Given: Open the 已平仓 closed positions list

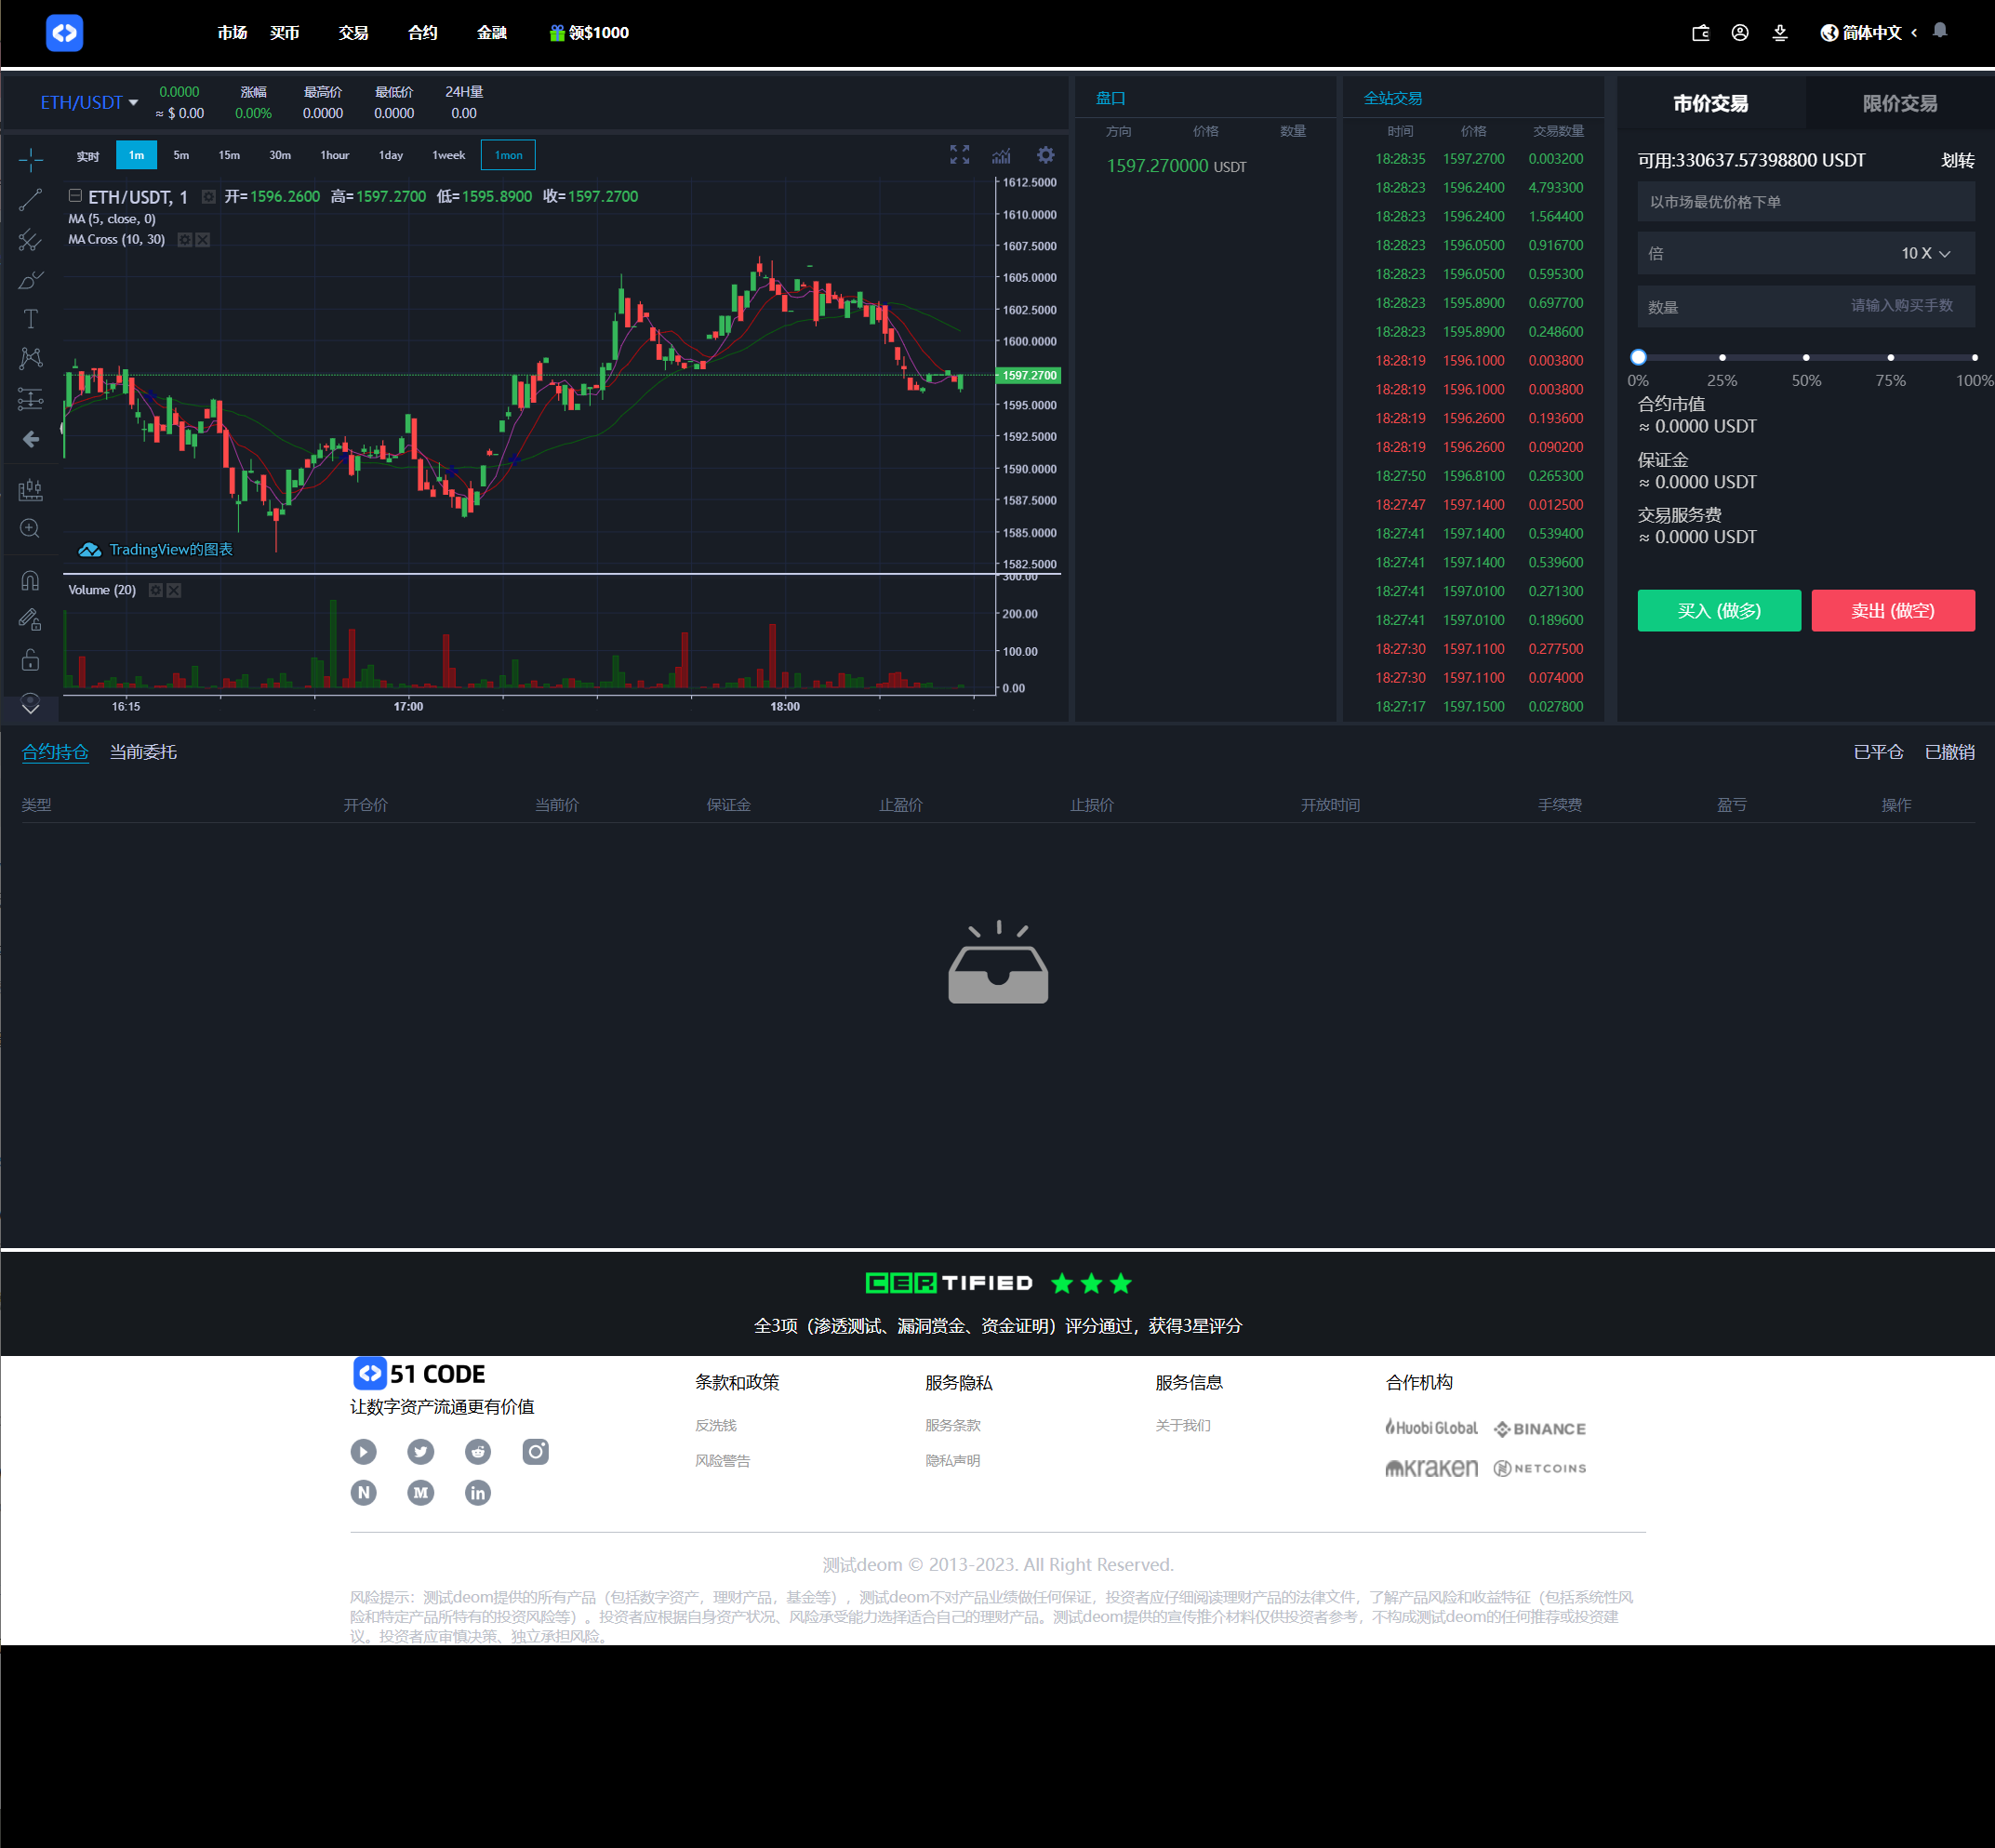Looking at the screenshot, I should 1878,752.
